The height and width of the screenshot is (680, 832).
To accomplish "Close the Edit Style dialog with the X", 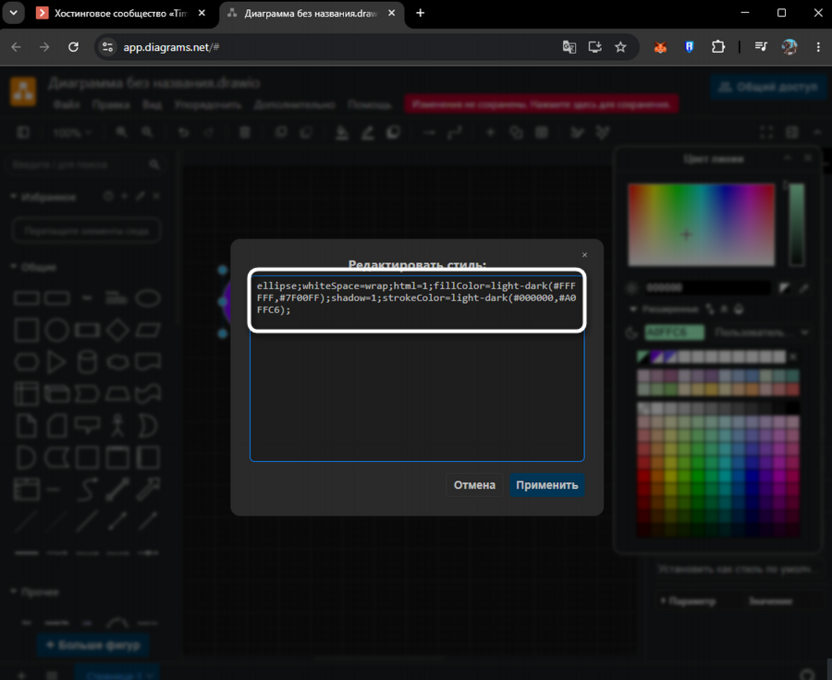I will 584,255.
